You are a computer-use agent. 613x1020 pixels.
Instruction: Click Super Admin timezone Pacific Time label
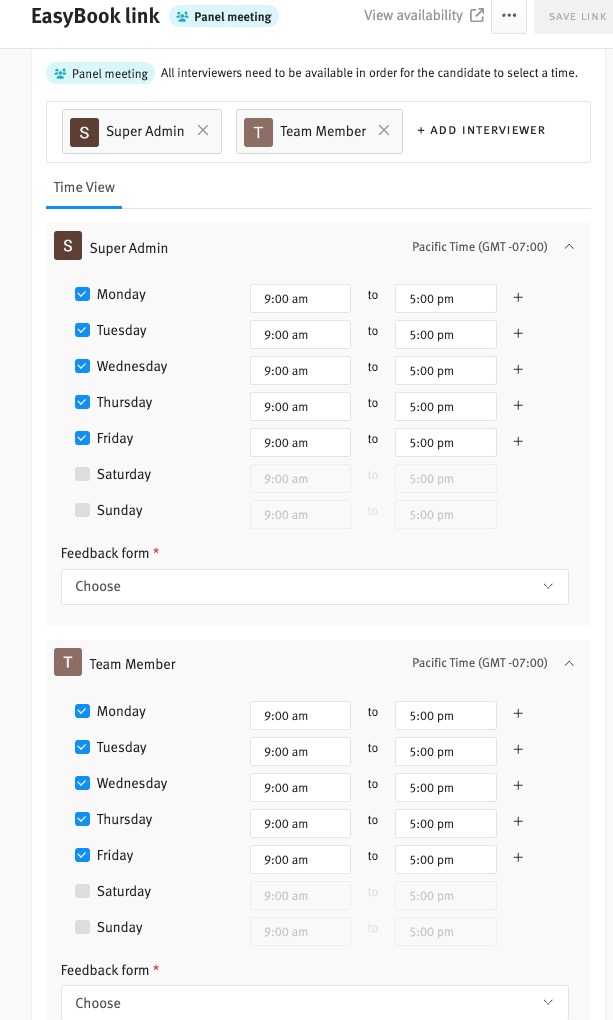point(480,247)
